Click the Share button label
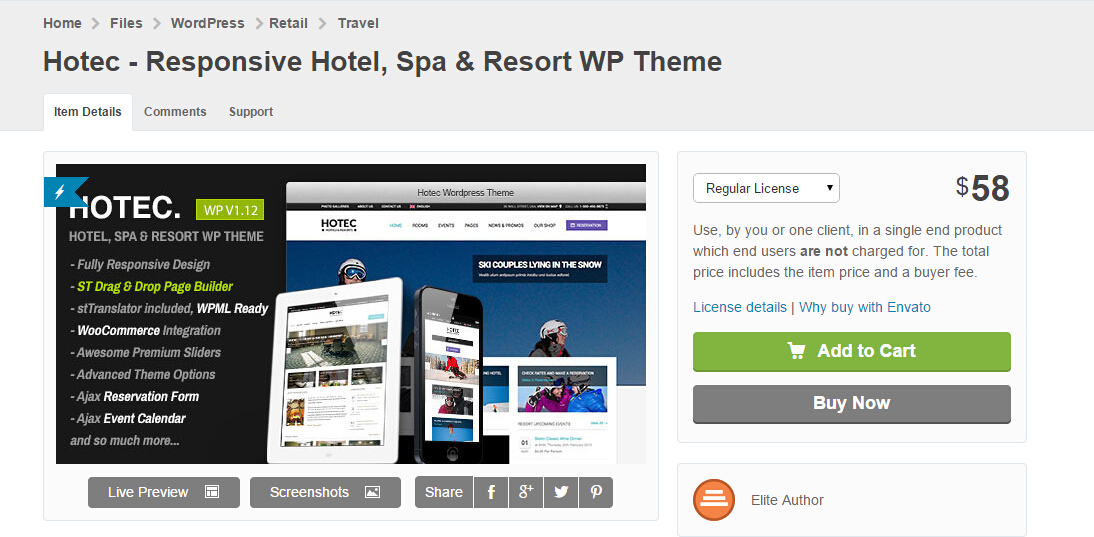The image size is (1094, 537). (444, 492)
